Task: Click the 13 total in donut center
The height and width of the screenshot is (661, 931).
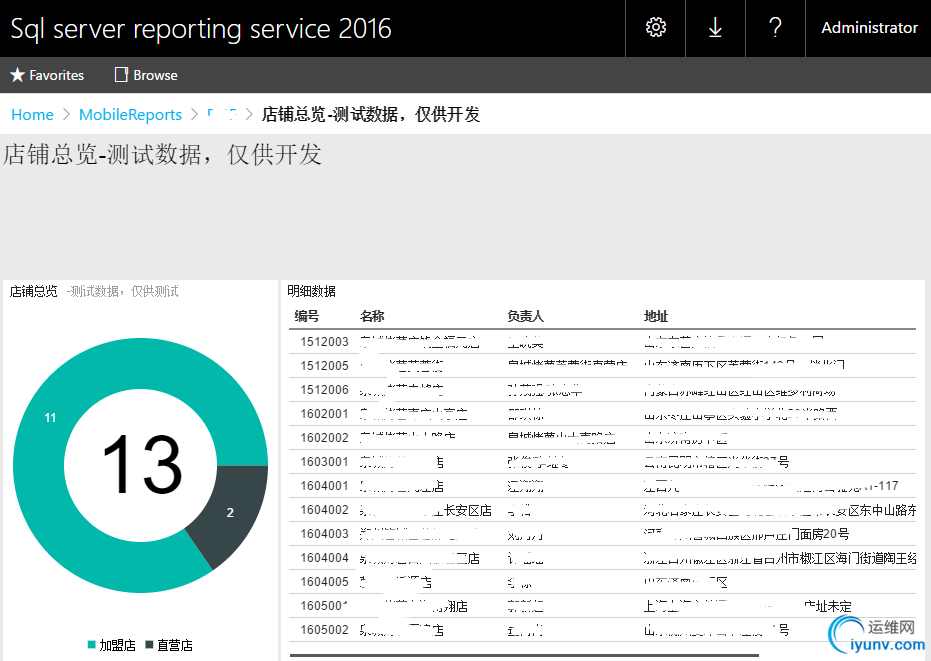Action: 141,464
